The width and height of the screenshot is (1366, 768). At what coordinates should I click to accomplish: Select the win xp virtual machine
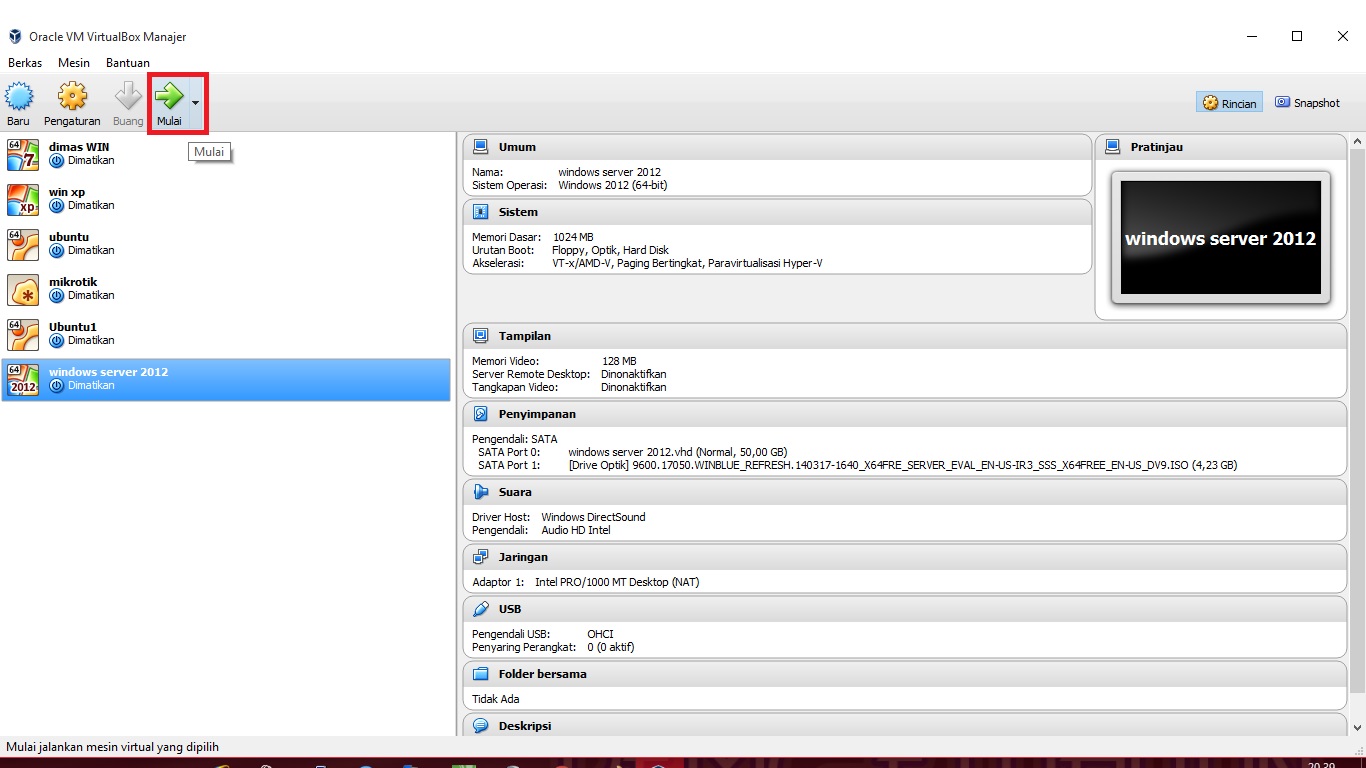tap(226, 199)
